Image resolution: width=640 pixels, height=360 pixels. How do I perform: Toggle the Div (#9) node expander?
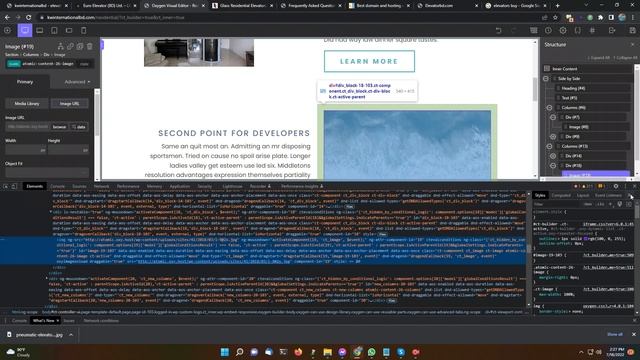553,137
